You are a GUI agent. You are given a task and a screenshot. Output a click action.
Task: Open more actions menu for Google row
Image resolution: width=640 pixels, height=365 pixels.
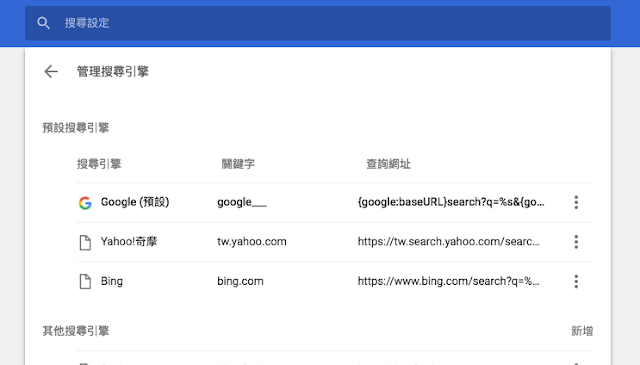click(x=576, y=202)
